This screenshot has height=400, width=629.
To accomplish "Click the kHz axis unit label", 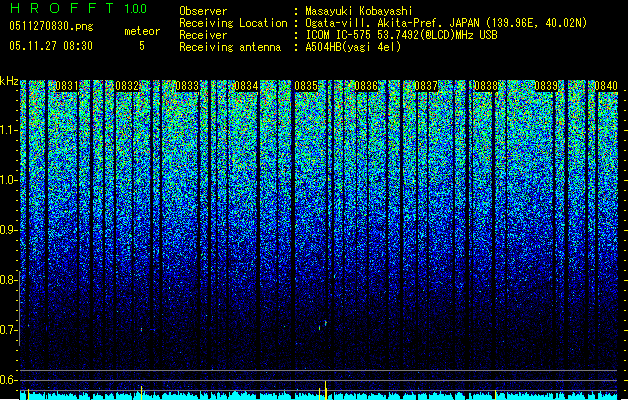I will tap(9, 81).
